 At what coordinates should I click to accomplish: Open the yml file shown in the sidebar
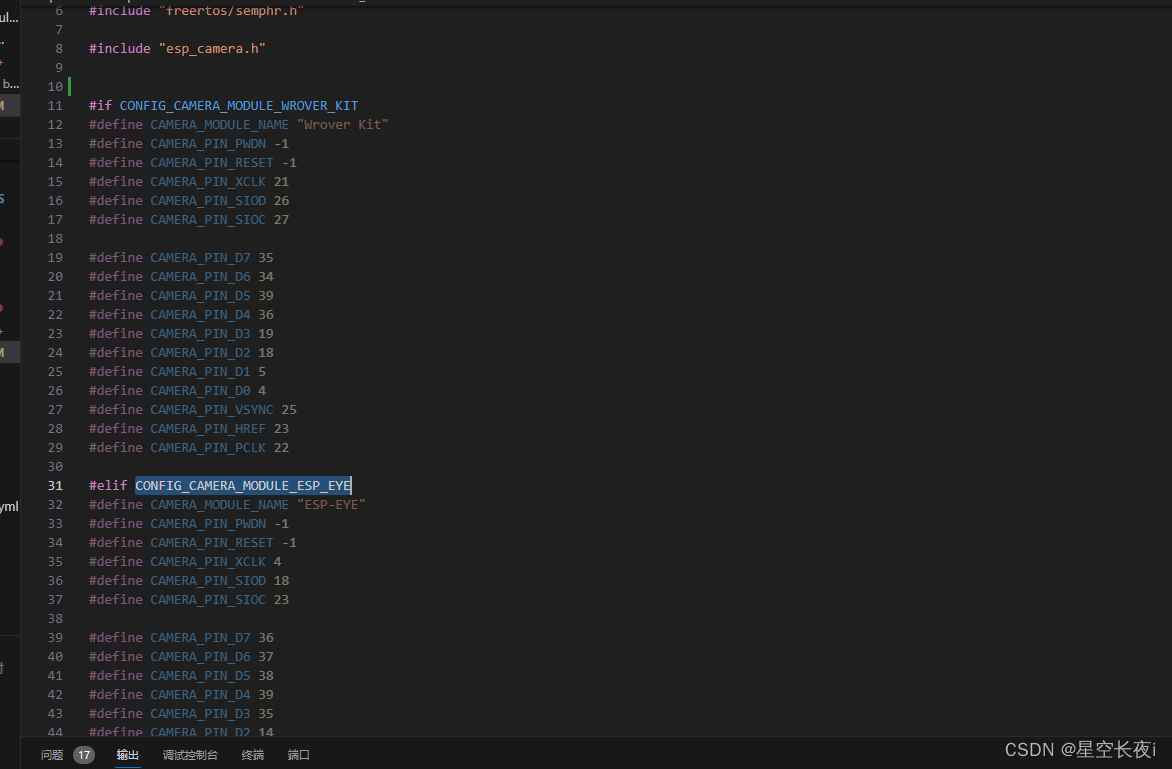coord(7,506)
